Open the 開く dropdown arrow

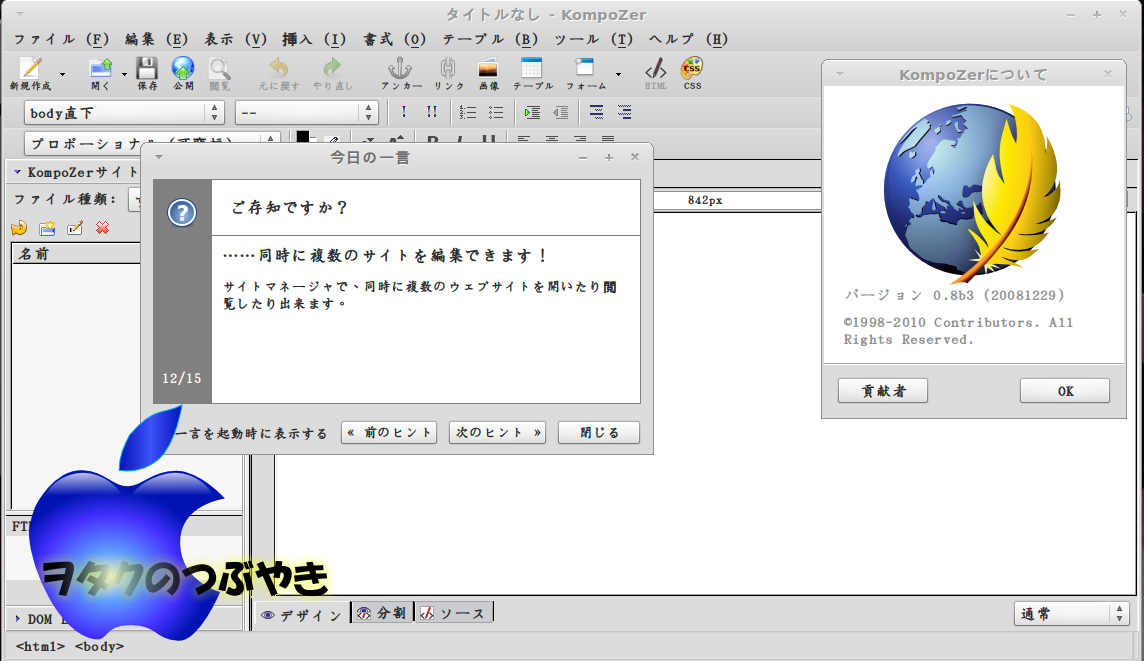click(x=124, y=74)
